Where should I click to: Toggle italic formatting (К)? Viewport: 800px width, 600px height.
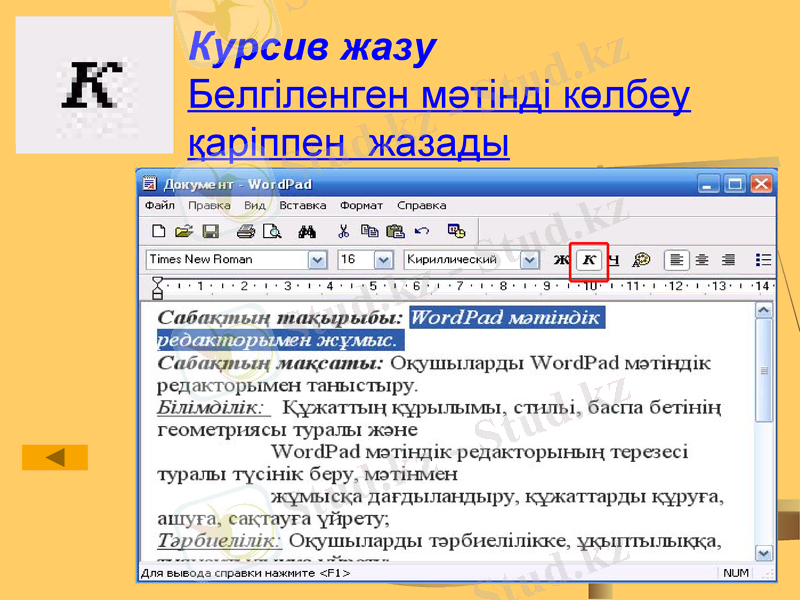(x=586, y=258)
